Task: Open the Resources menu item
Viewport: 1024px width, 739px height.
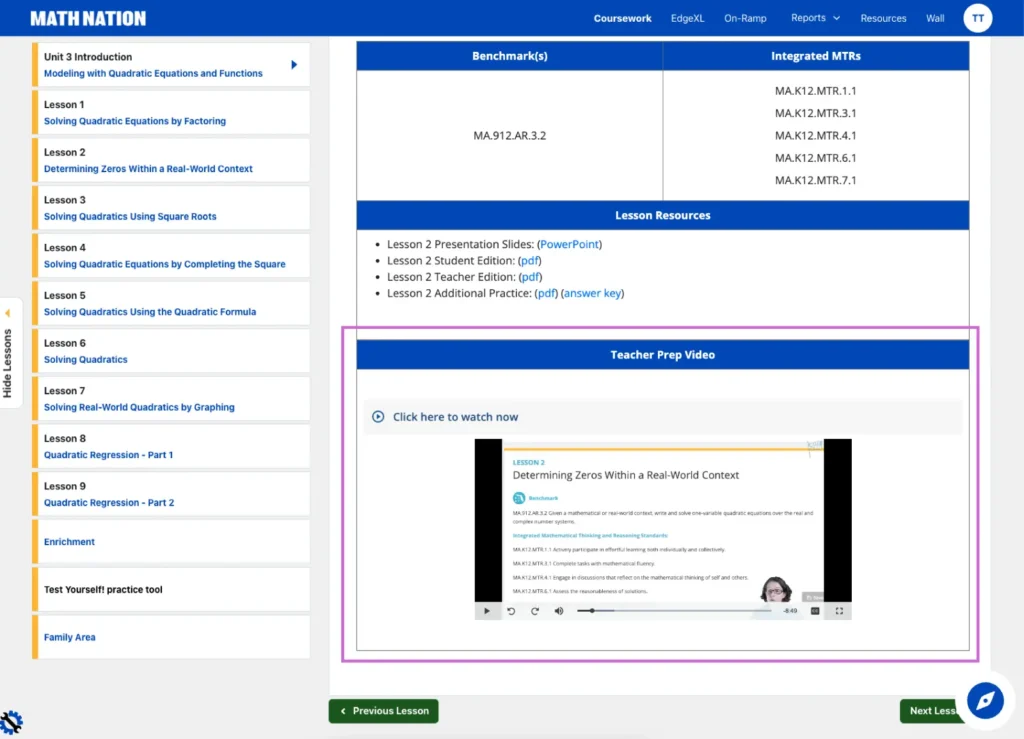Action: coord(883,18)
